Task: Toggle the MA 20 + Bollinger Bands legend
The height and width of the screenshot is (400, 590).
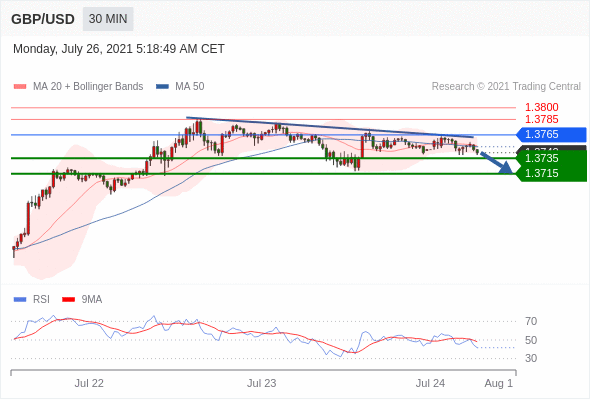Action: pos(88,87)
